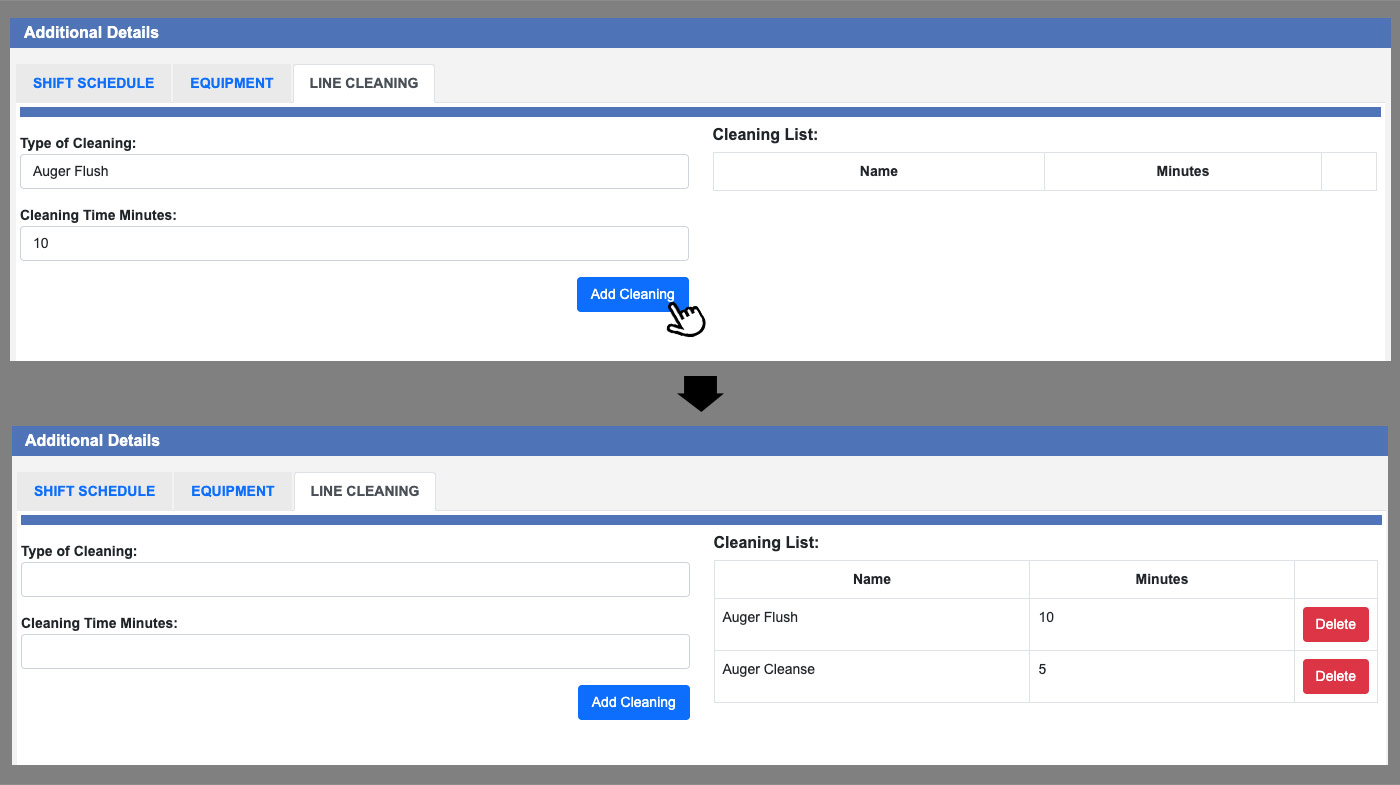Viewport: 1400px width, 785px height.
Task: Delete the Auger Cleanse cleaning row
Action: click(x=1335, y=676)
